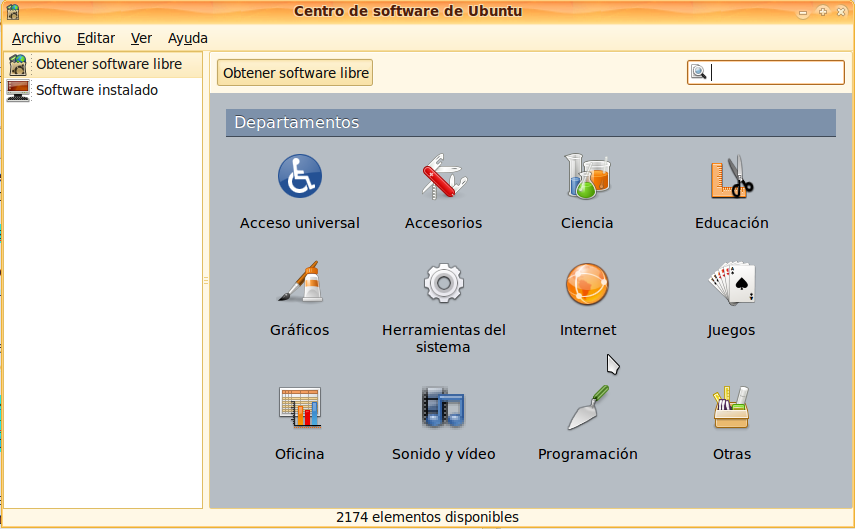Open the Ayuda menu
The width and height of the screenshot is (855, 529).
(x=188, y=38)
